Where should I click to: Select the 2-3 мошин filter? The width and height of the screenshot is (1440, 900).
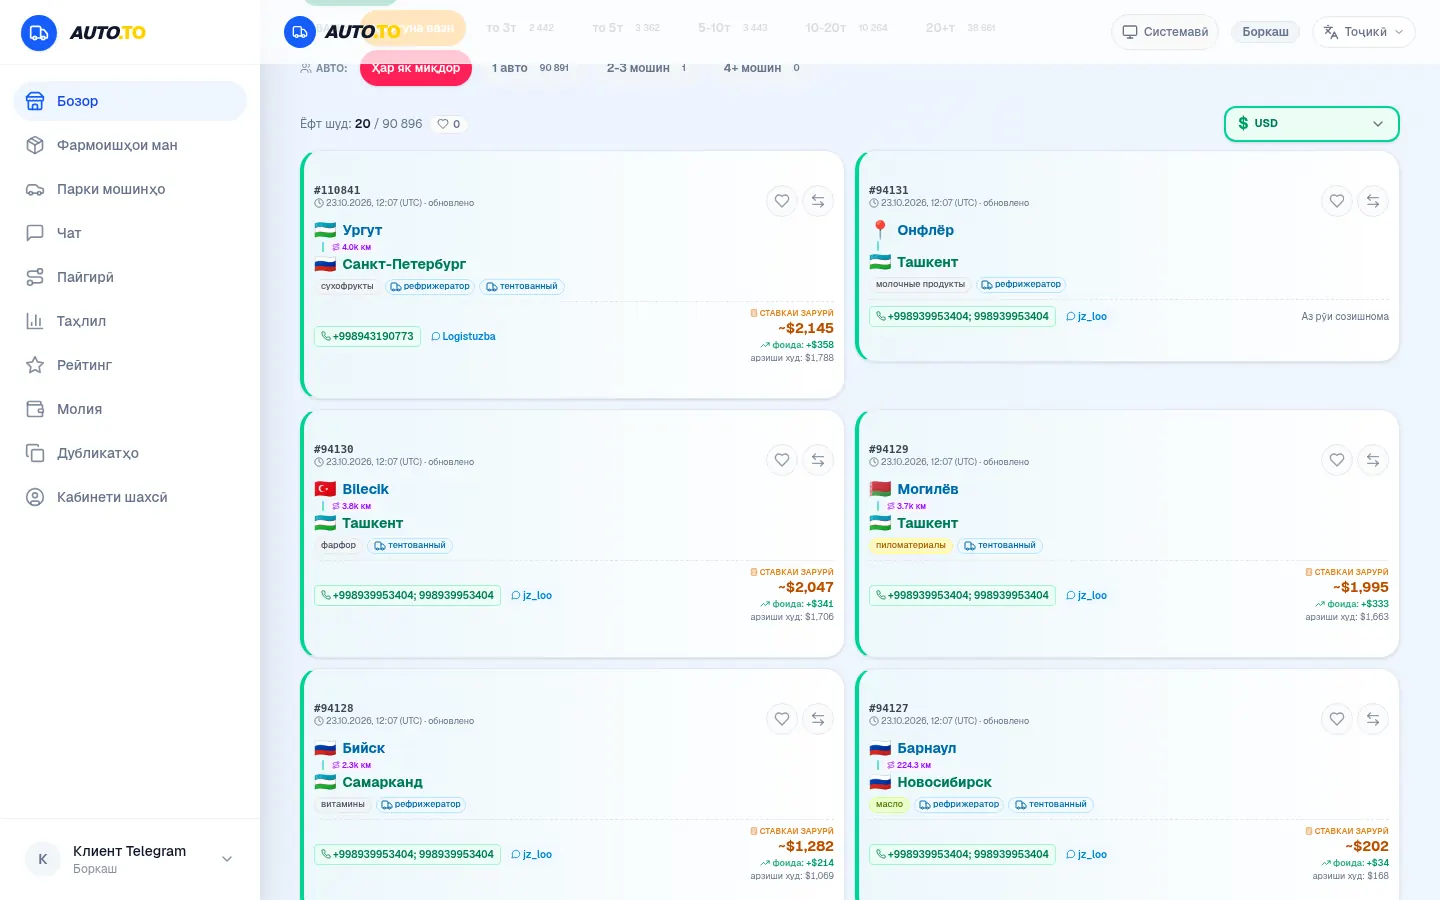(x=647, y=68)
